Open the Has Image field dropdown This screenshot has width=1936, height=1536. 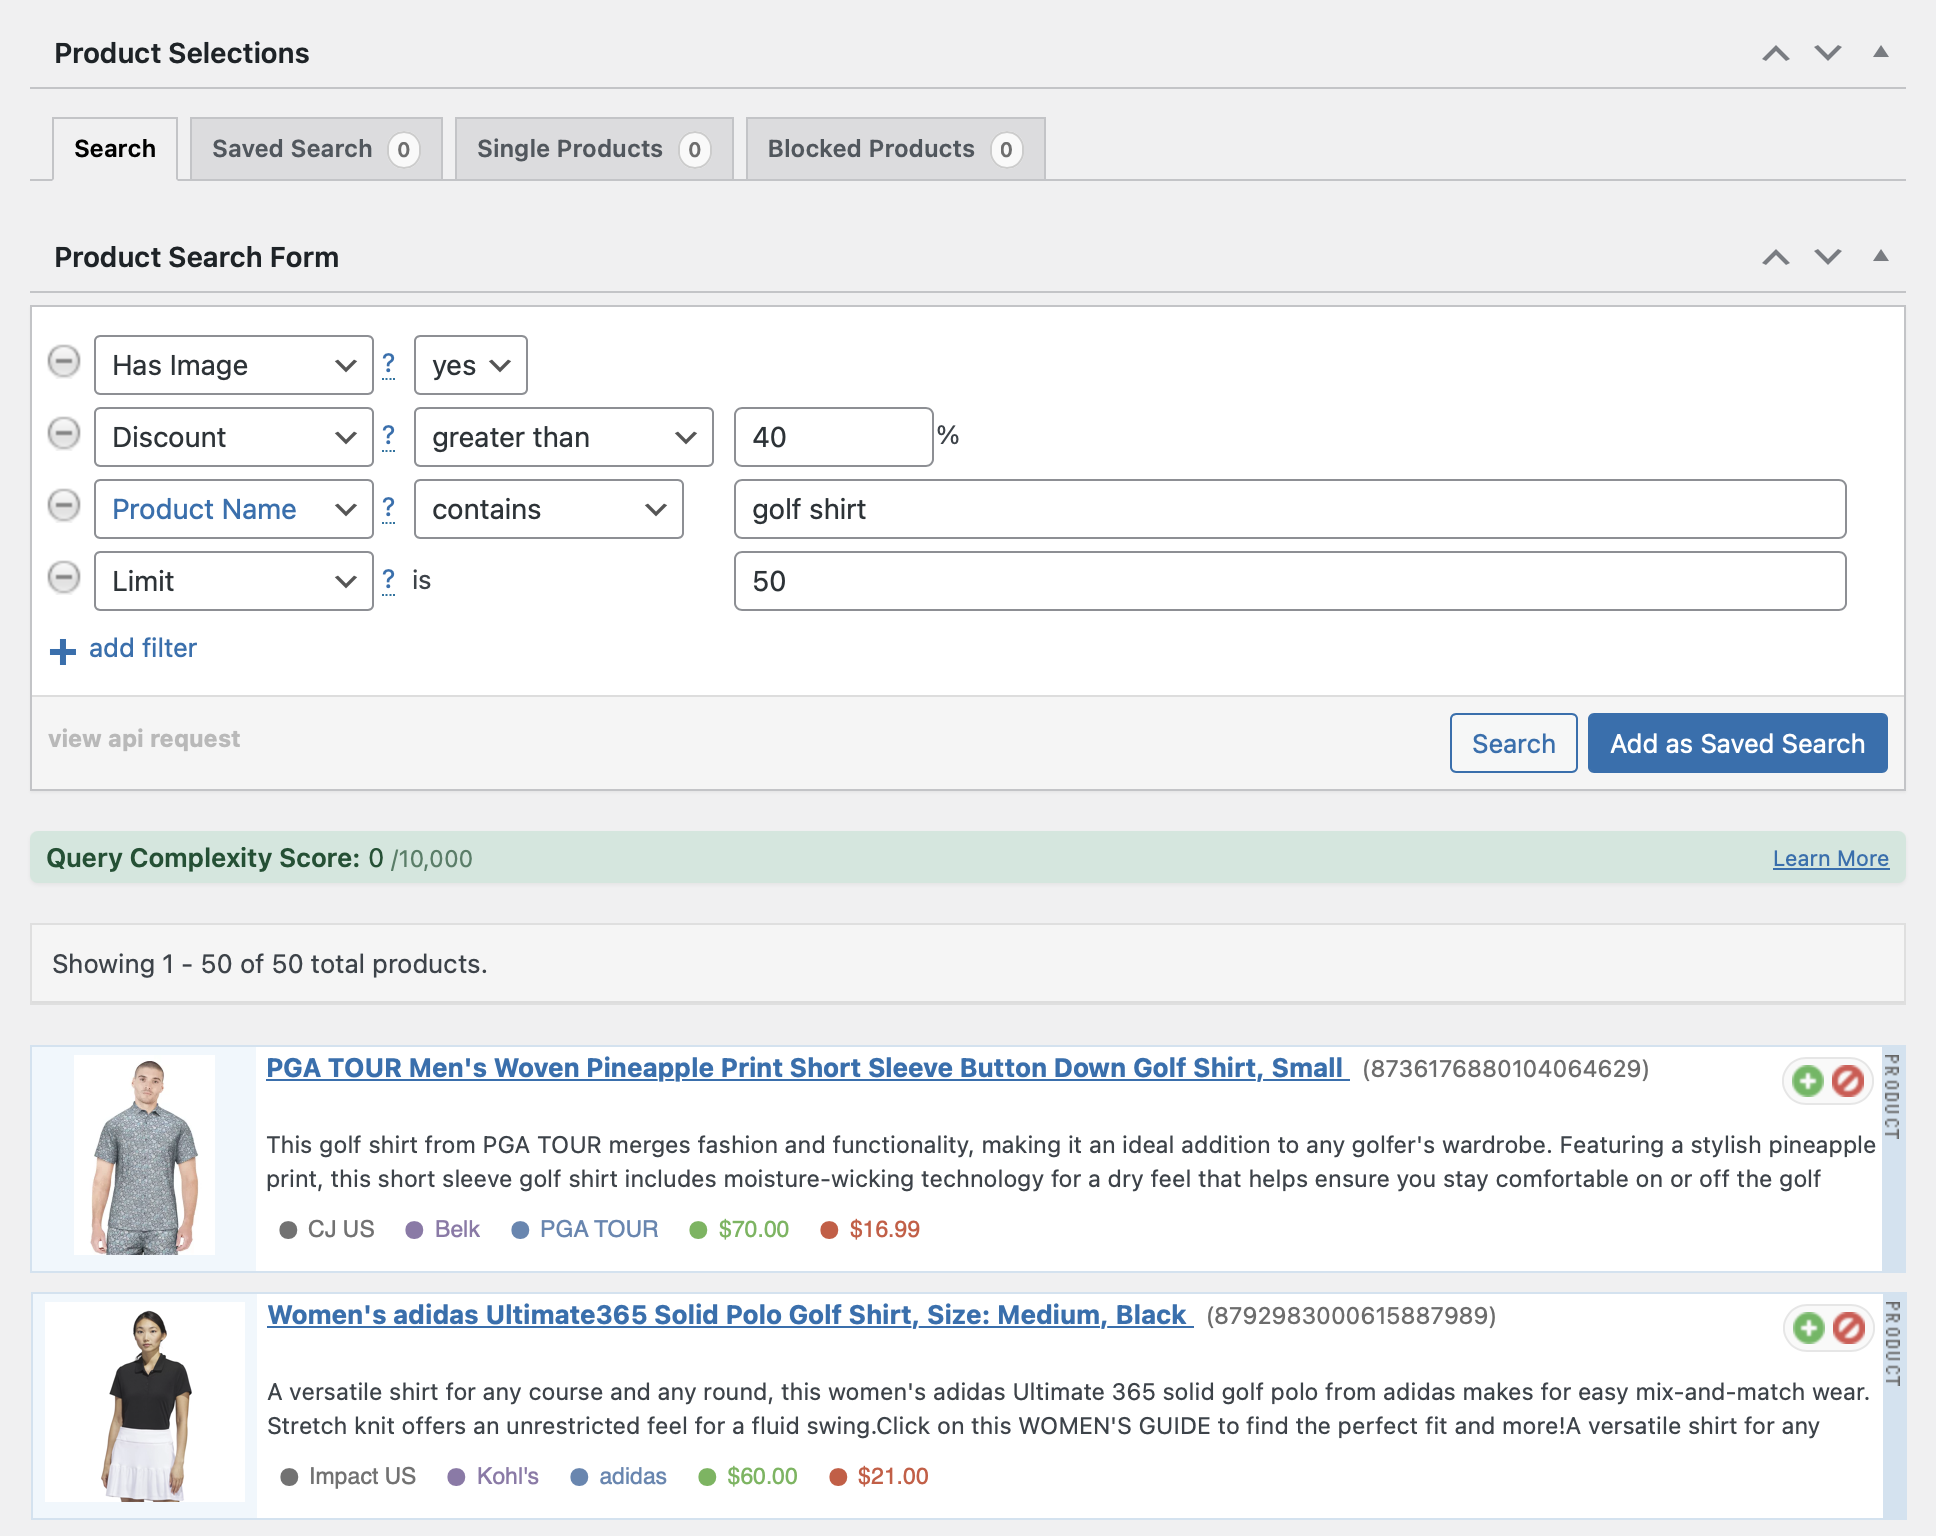[x=234, y=365]
